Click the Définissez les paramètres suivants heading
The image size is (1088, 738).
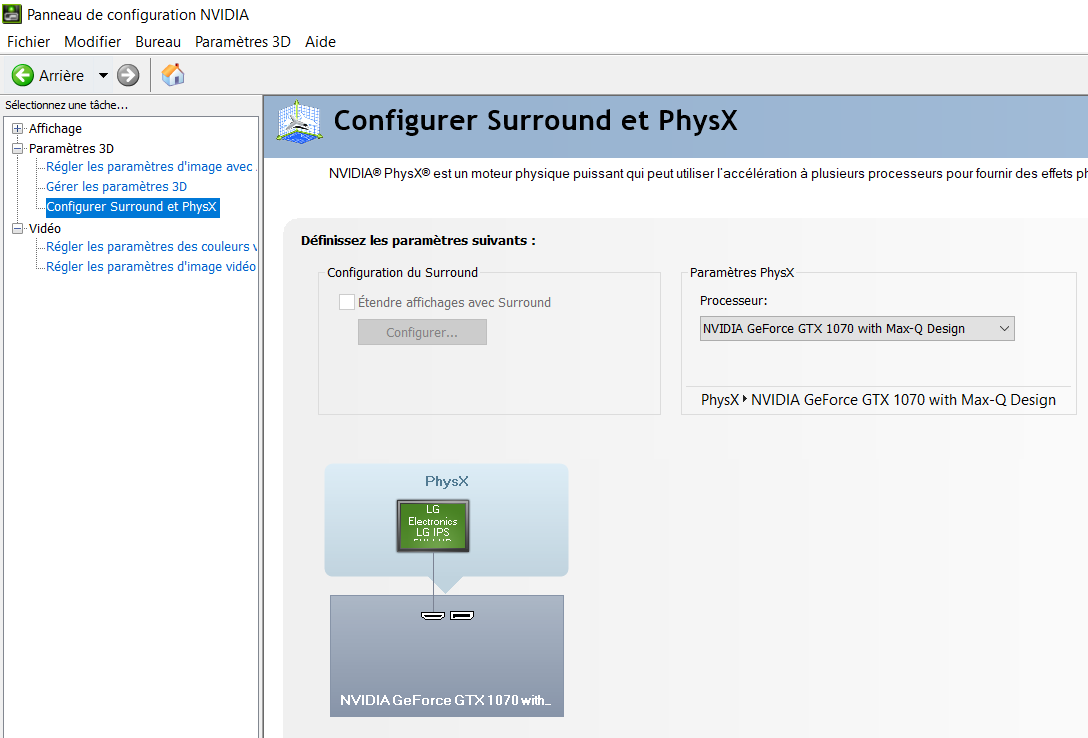418,241
